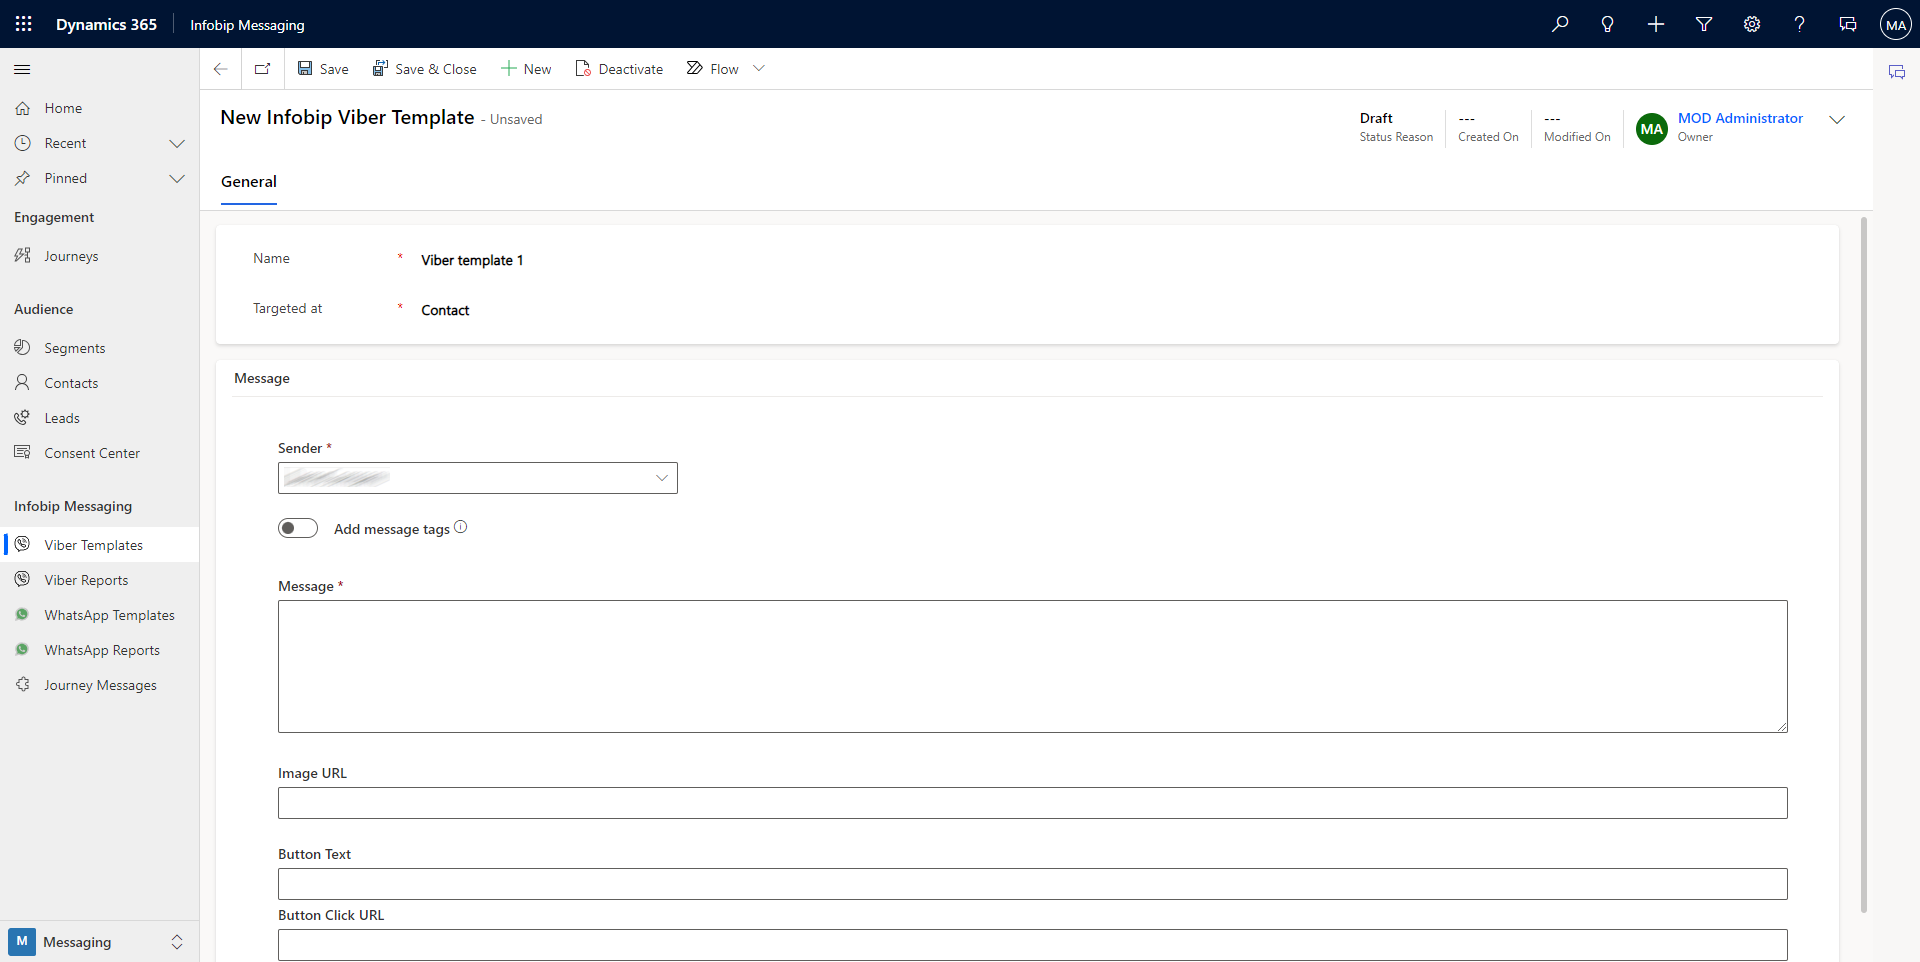The width and height of the screenshot is (1920, 962).
Task: Select the General tab
Action: point(249,182)
